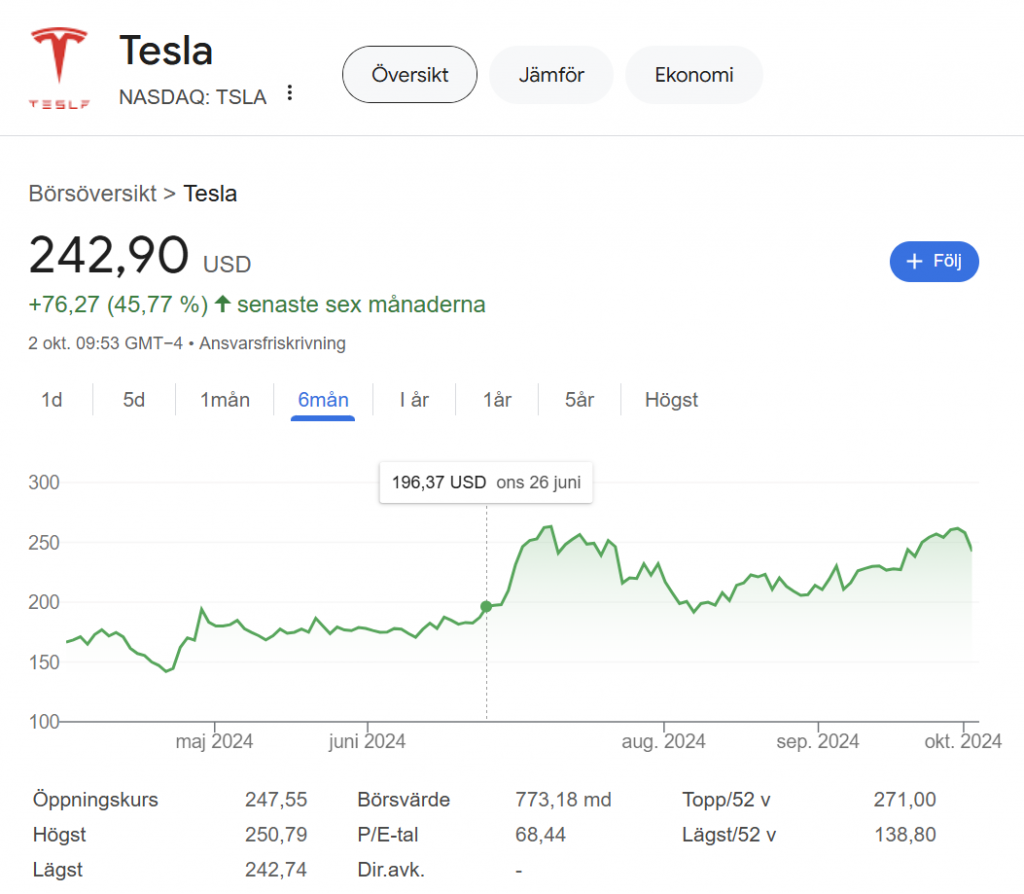Click the Tesla company name heading
The height and width of the screenshot is (894, 1024).
(166, 50)
